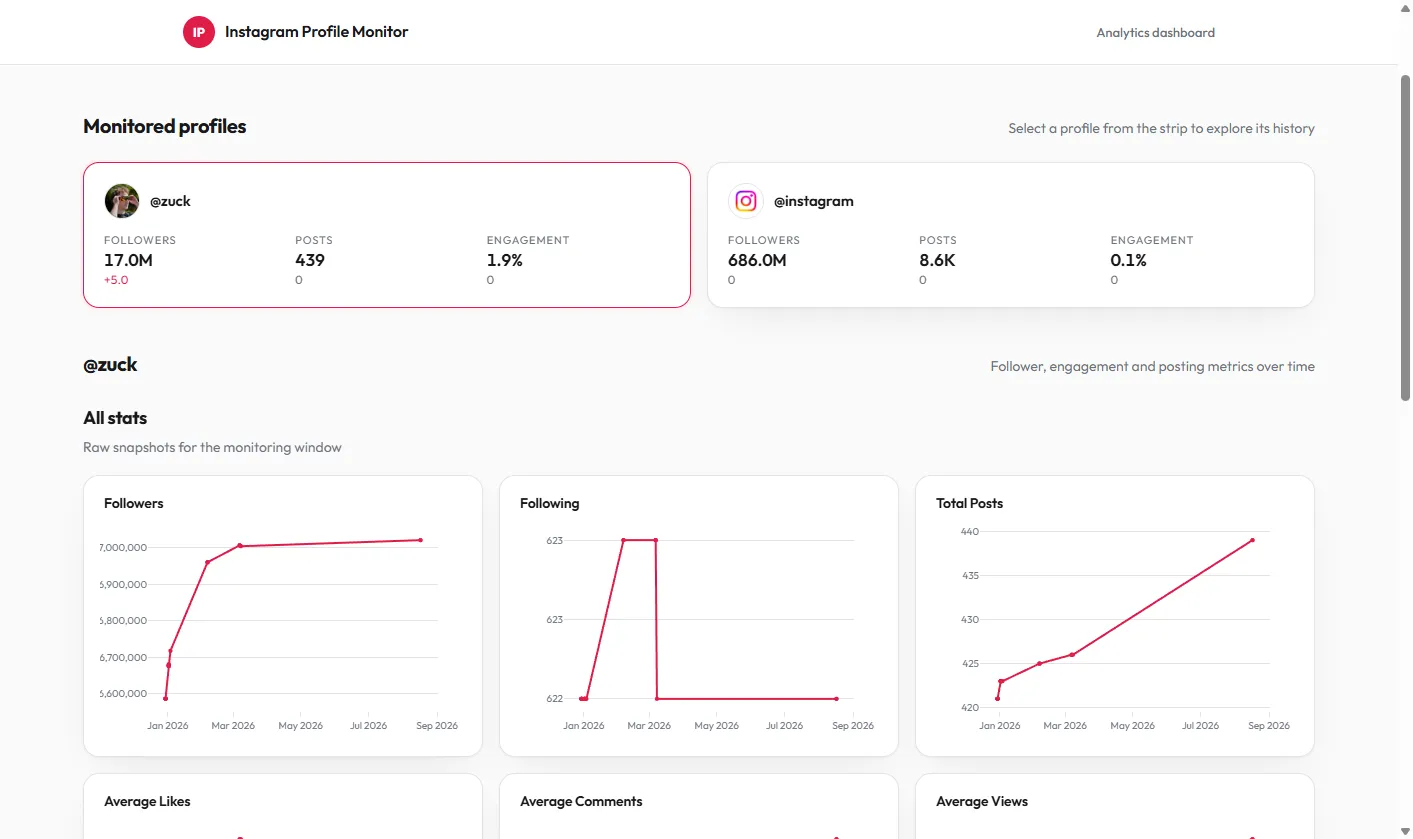Click the +5.0 follower change value
This screenshot has height=839, width=1413.
[x=116, y=280]
